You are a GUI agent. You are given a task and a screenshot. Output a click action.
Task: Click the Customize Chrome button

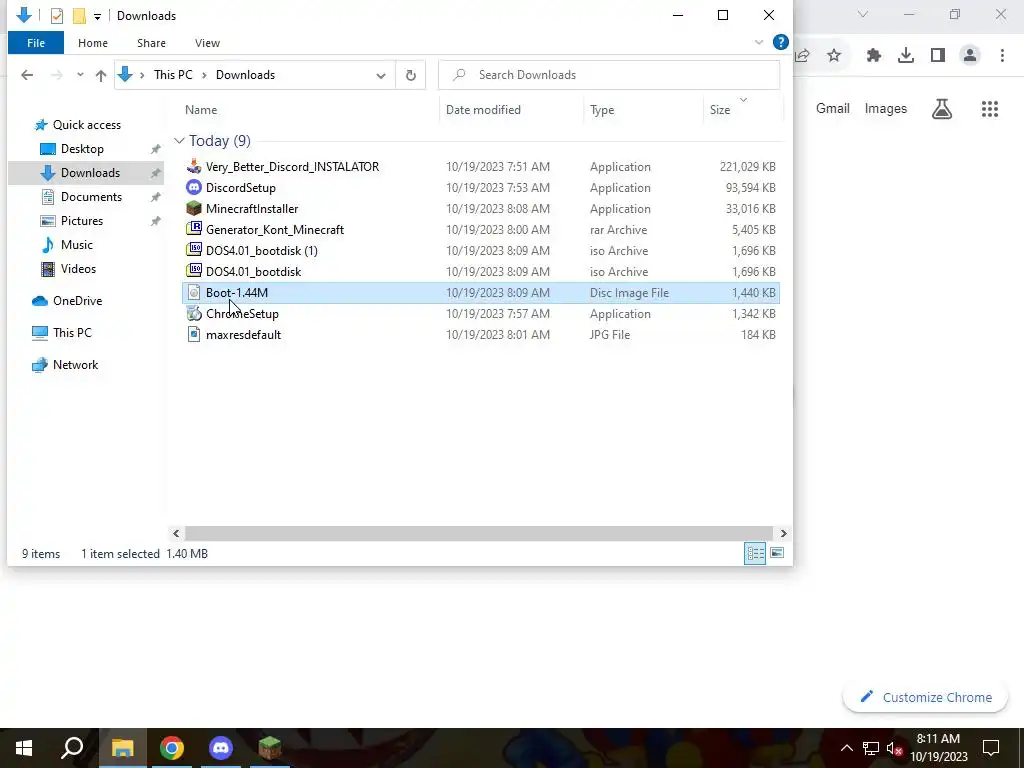[x=925, y=697]
